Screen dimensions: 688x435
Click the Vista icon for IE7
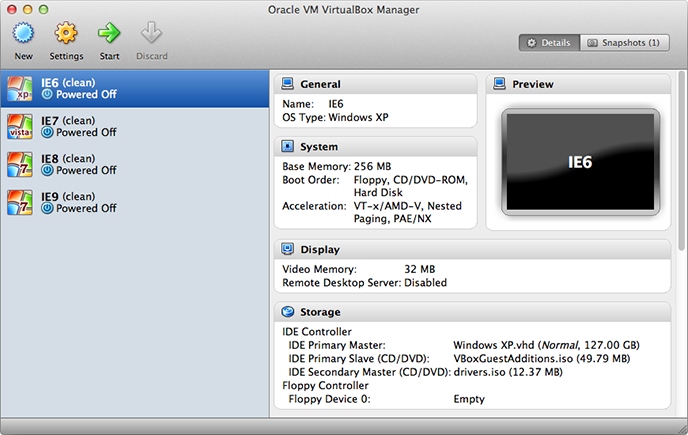(x=20, y=126)
